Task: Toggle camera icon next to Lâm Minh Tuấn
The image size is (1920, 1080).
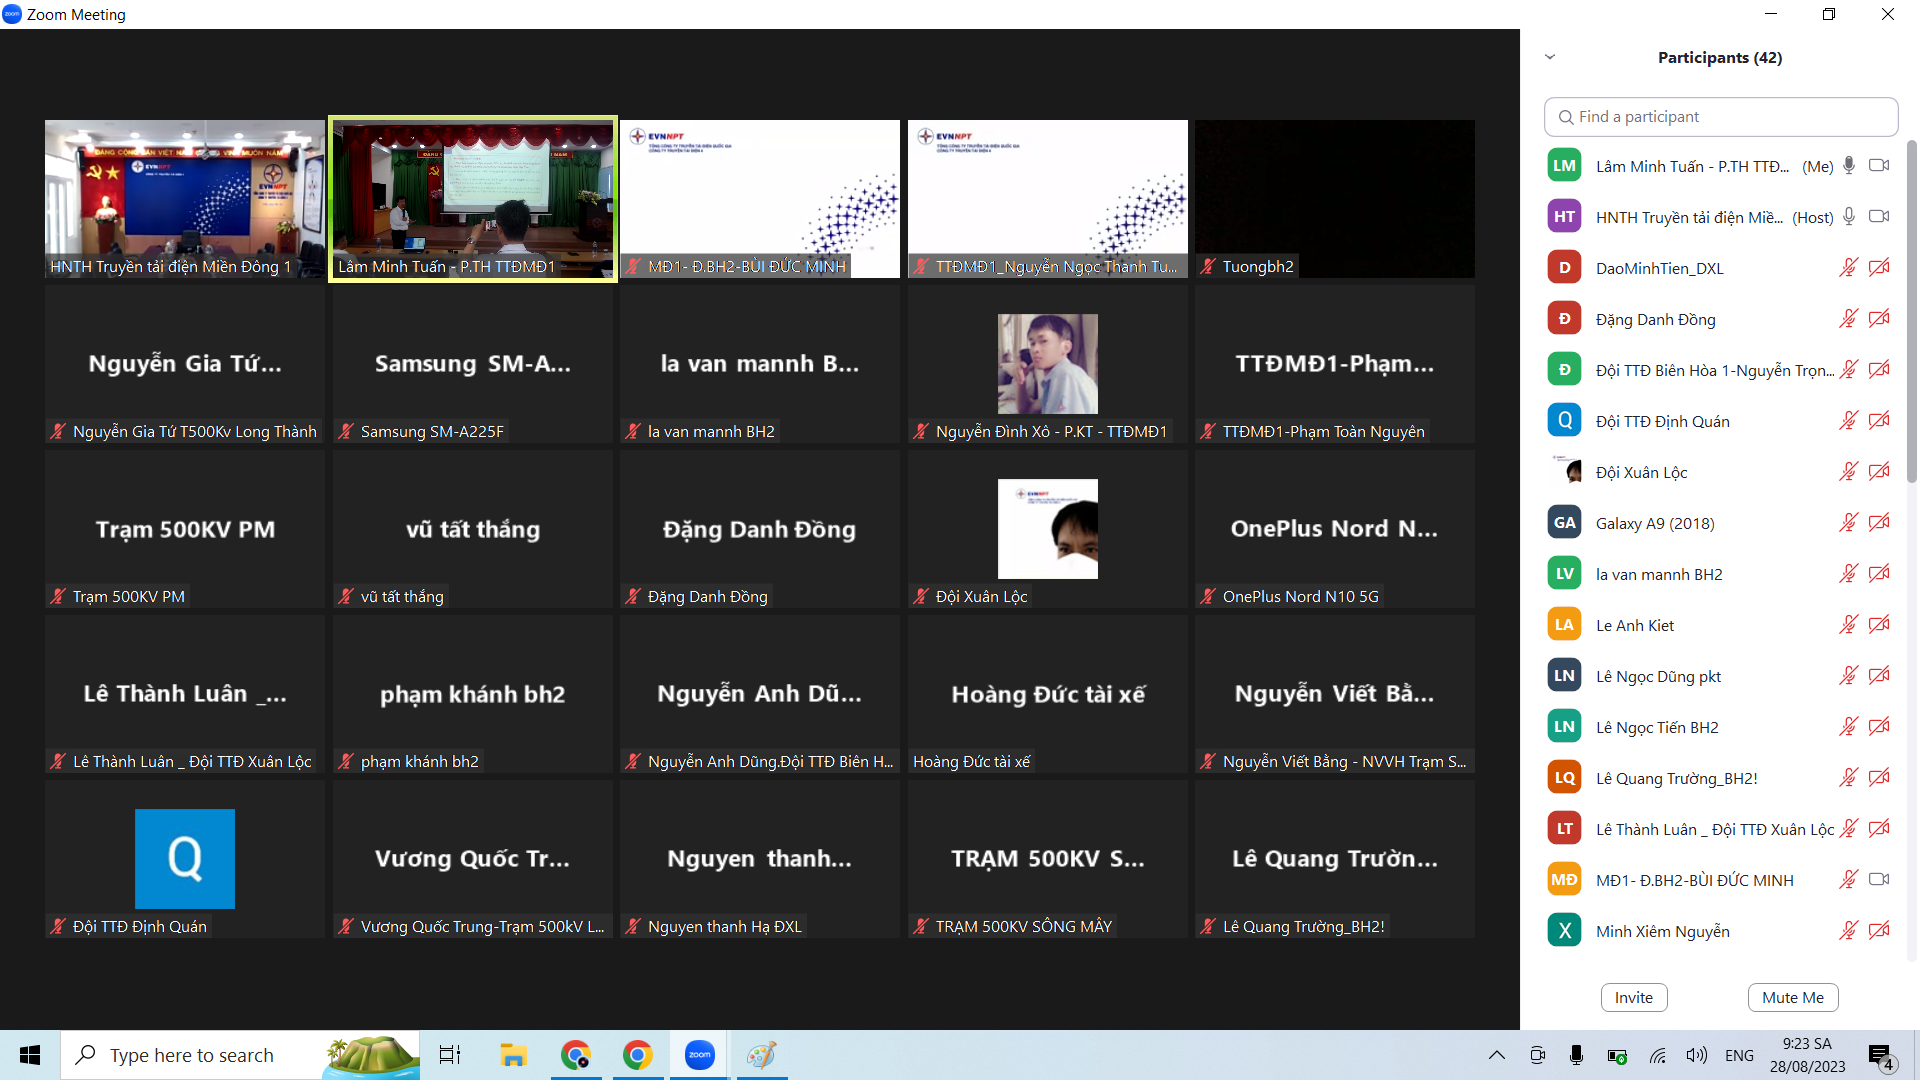Action: click(1879, 166)
